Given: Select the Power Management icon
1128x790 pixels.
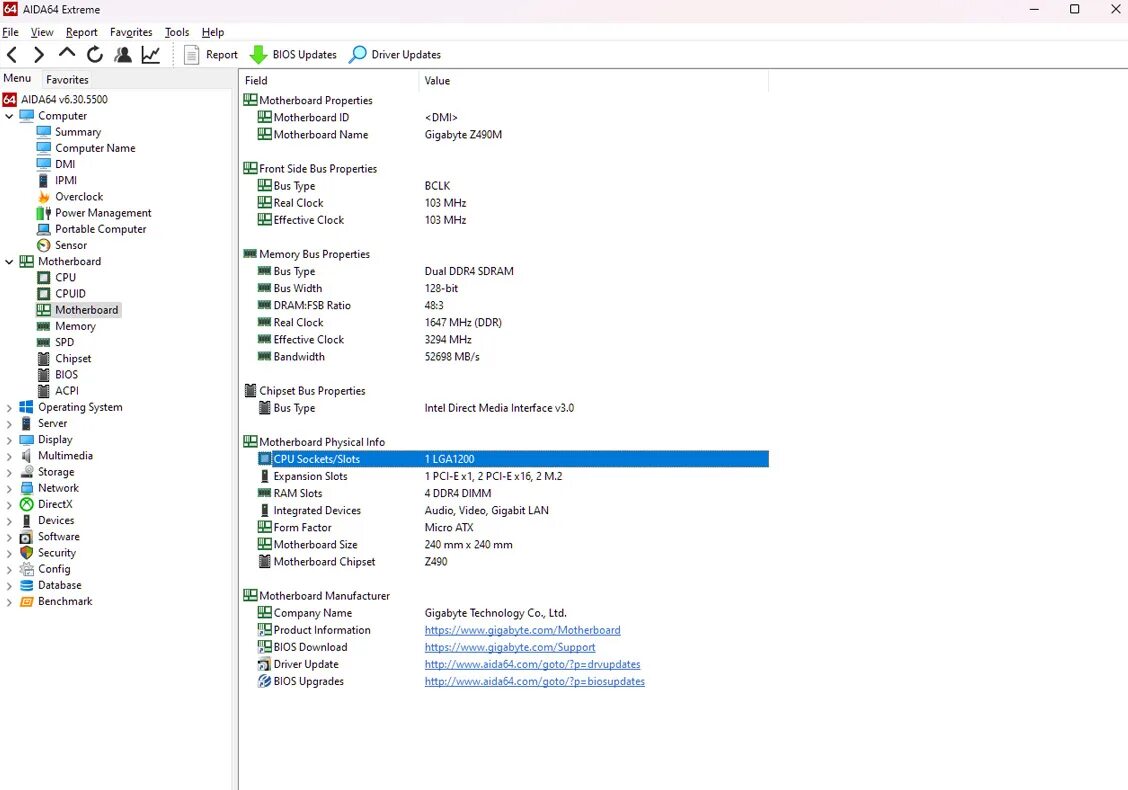Looking at the screenshot, I should [44, 213].
